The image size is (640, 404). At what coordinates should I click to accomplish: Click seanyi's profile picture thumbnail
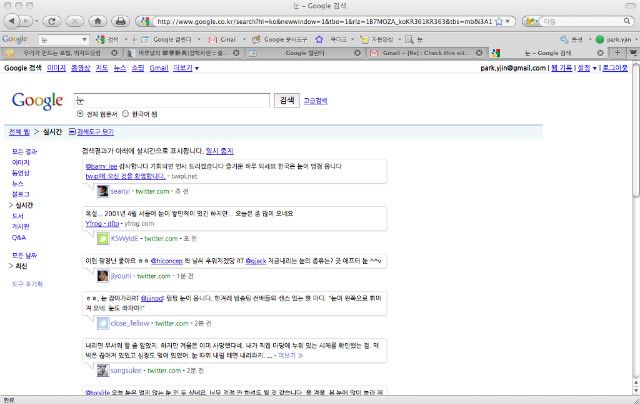103,191
